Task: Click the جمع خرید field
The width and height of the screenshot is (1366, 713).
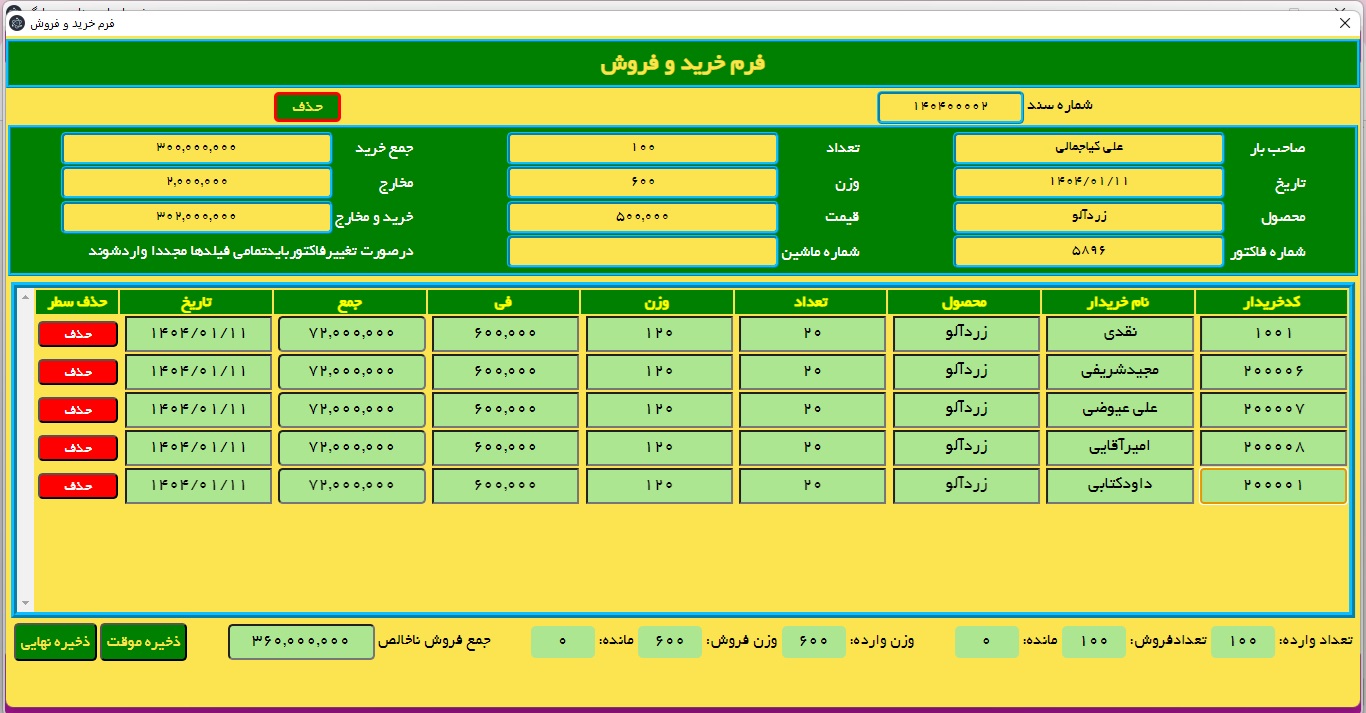Action: click(197, 148)
